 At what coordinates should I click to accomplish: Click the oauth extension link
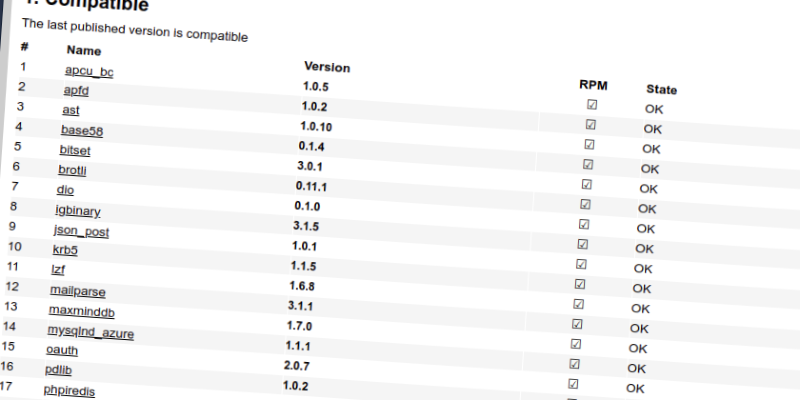pyautogui.click(x=62, y=351)
